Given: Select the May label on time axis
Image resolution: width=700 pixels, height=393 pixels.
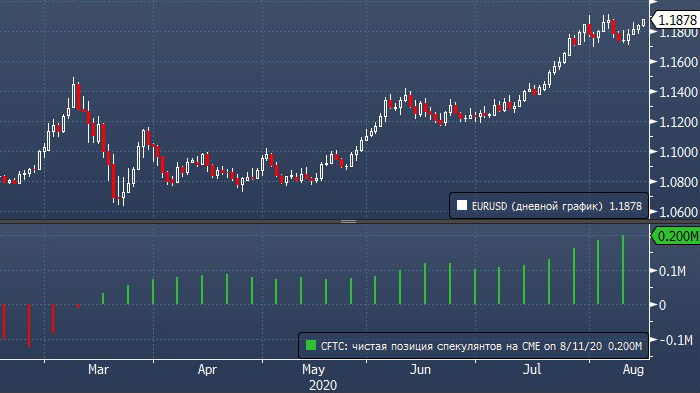Looking at the screenshot, I should [313, 370].
